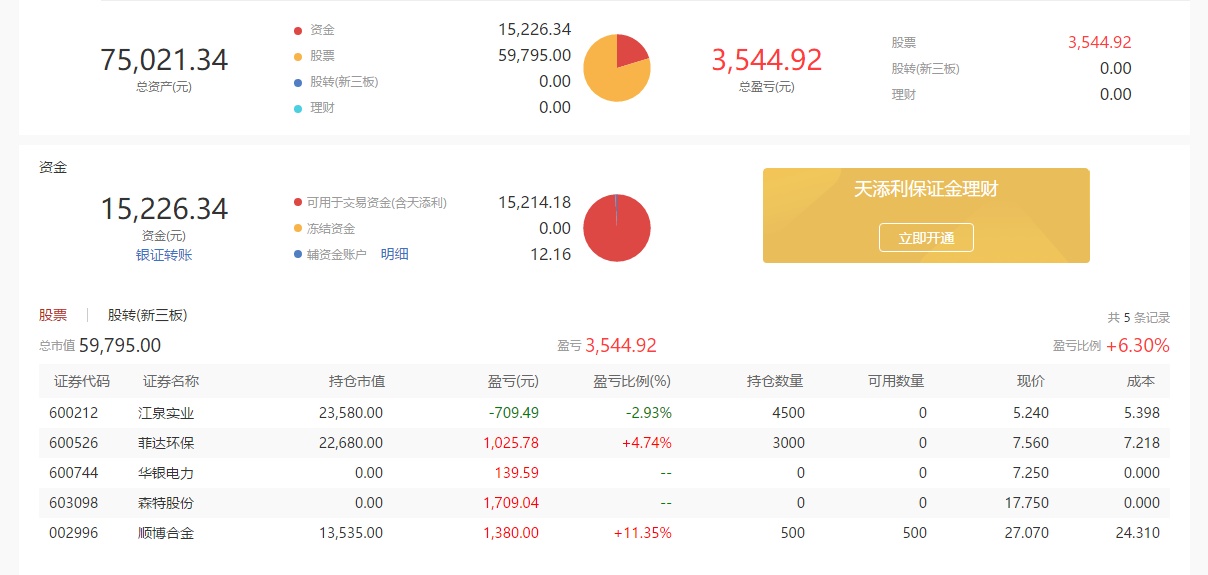Click the blue dot beside 辅资金账户
This screenshot has width=1208, height=575.
point(298,255)
